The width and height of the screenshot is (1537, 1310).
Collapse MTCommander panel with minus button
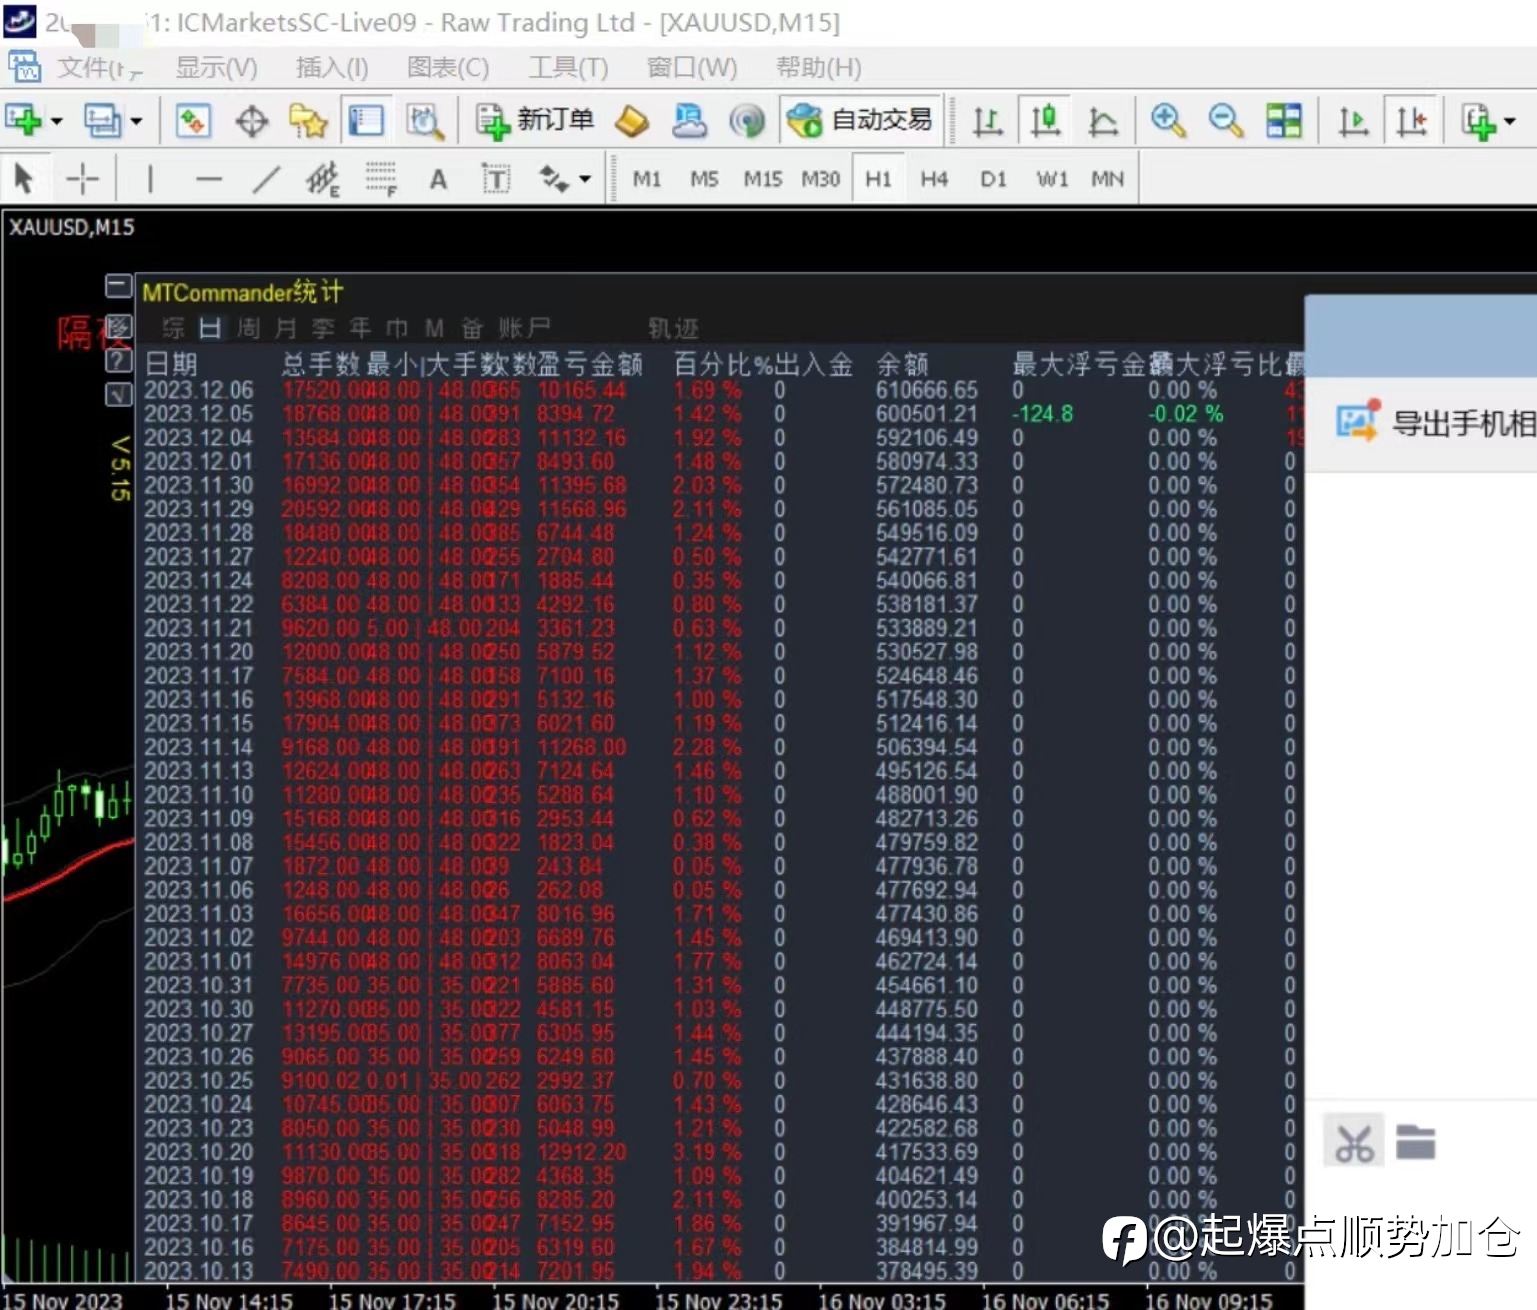(x=118, y=287)
